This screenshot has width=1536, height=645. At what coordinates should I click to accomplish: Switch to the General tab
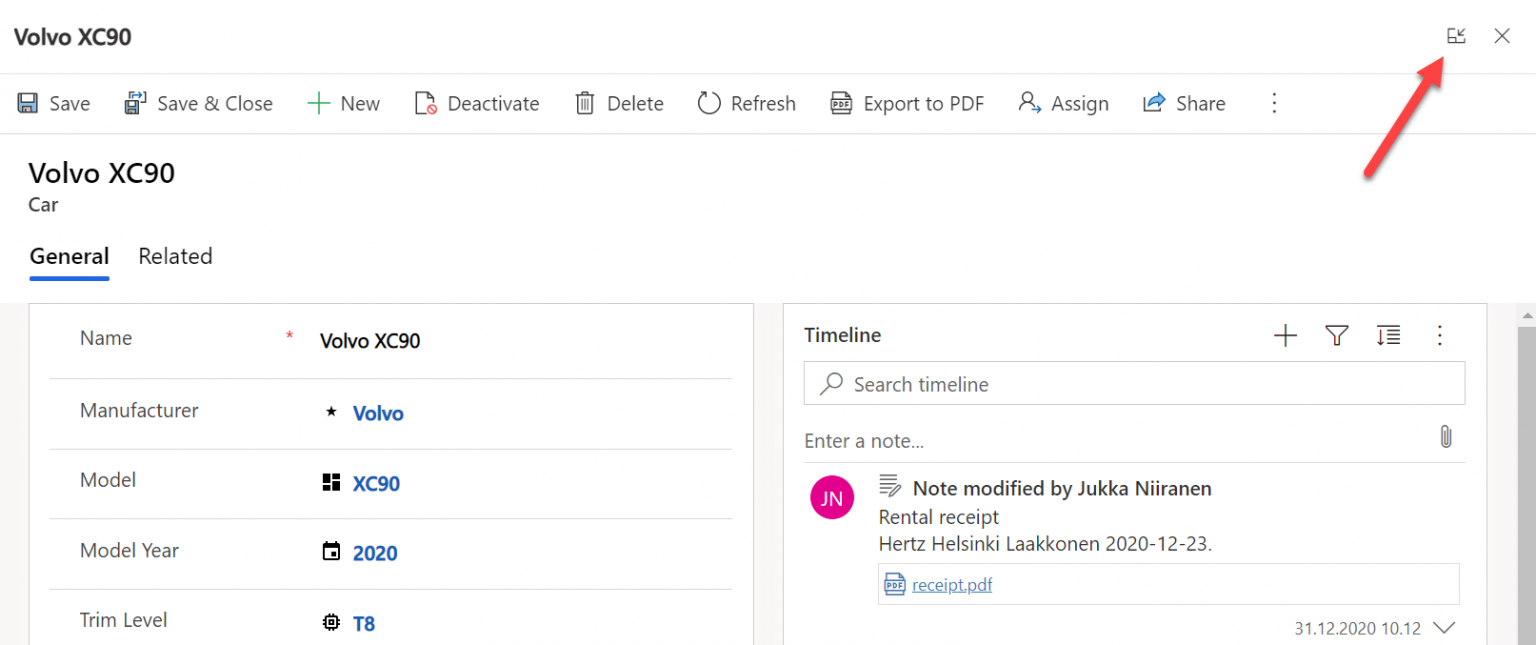click(x=69, y=256)
